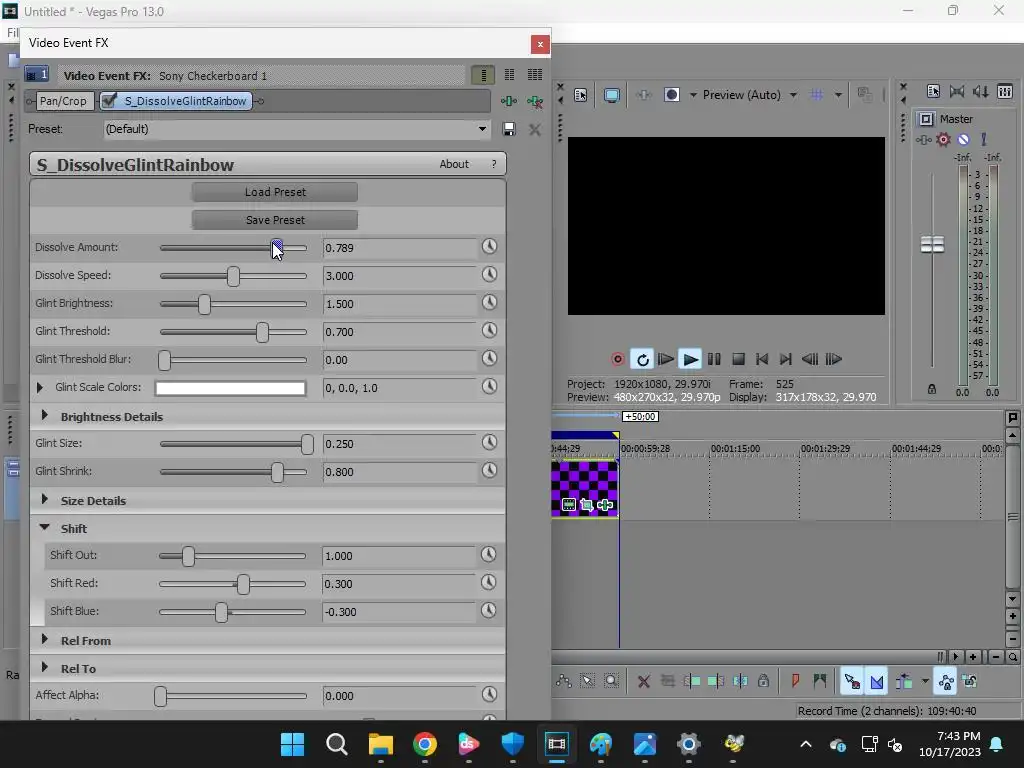Open plug-in chain button in FX window
This screenshot has width=1024, height=768.
click(x=509, y=101)
